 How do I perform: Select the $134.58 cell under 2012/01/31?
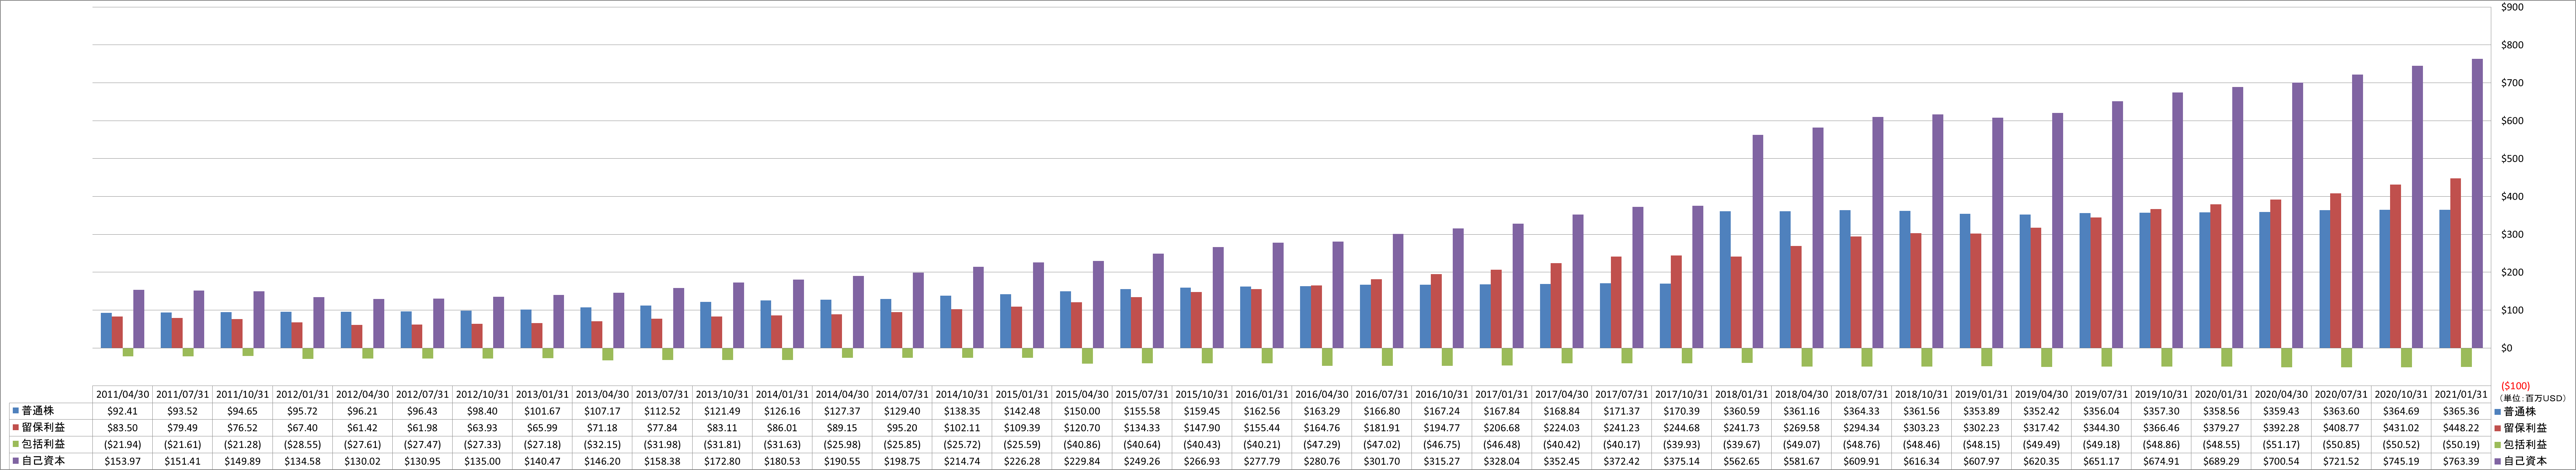(x=302, y=461)
